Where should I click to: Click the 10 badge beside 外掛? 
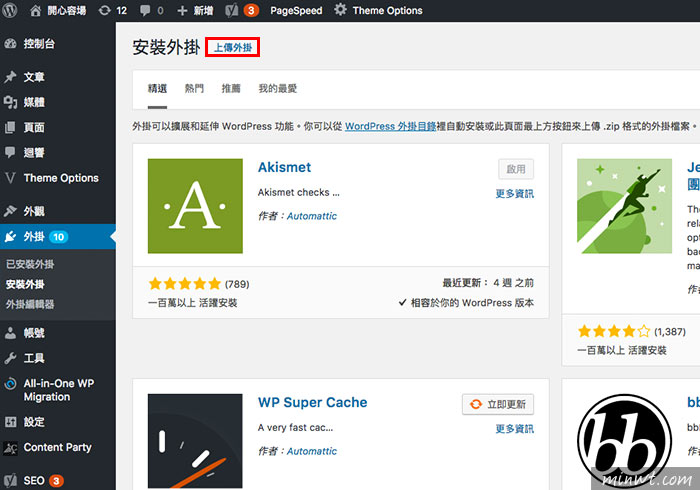[x=59, y=237]
